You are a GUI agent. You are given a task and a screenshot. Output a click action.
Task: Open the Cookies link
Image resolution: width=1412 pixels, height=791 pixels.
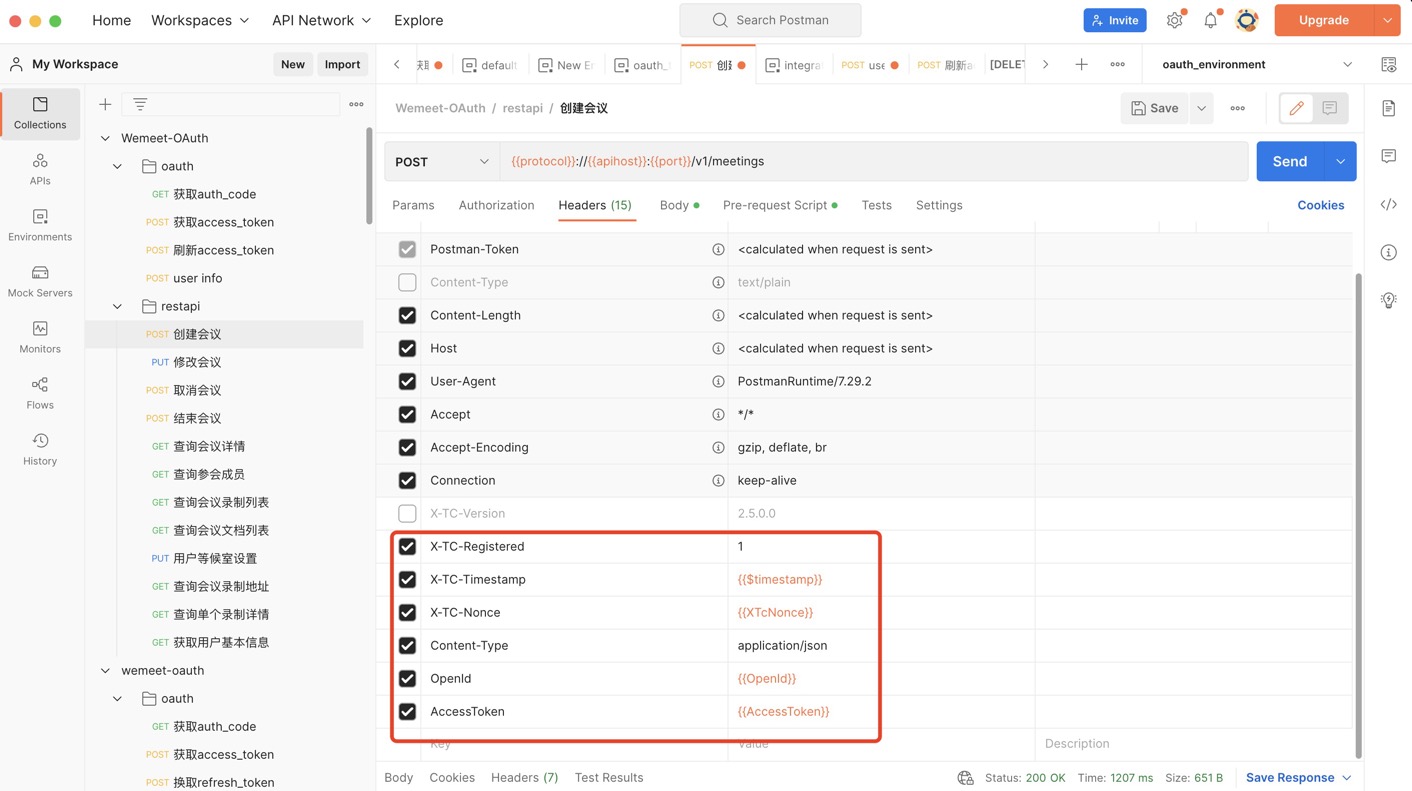pos(1321,205)
